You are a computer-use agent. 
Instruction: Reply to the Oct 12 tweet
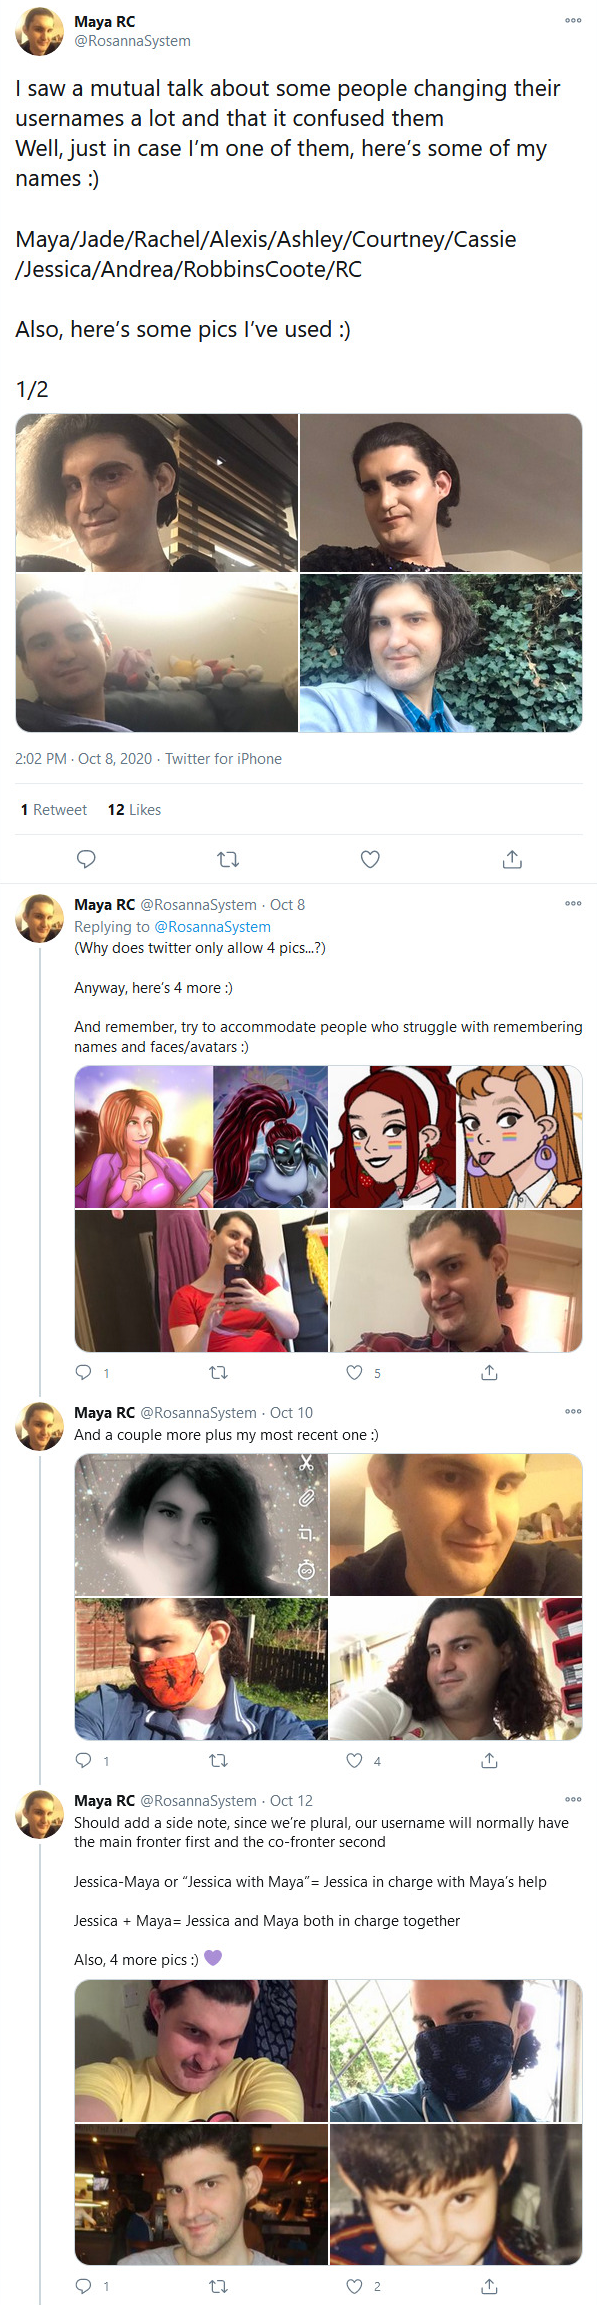(x=84, y=2286)
